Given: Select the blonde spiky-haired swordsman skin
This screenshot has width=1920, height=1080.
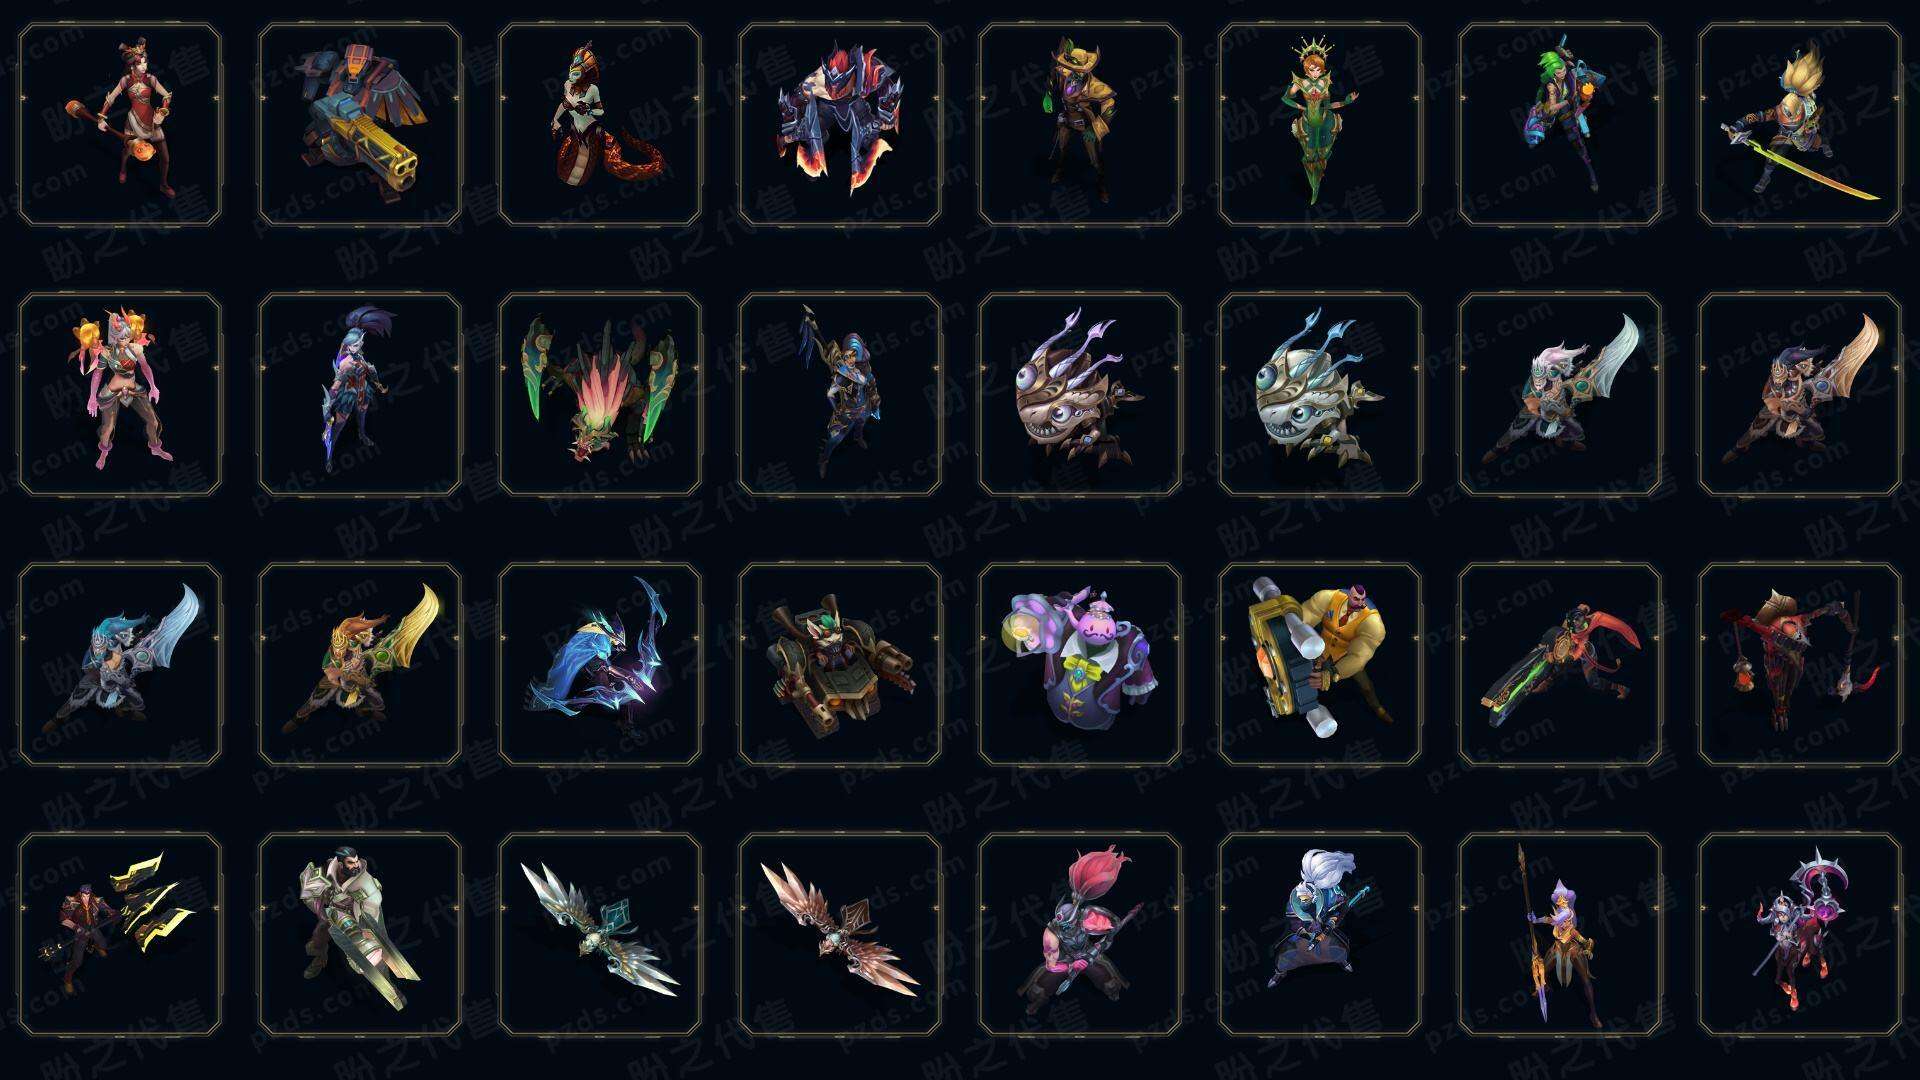Looking at the screenshot, I should coord(1800,125).
